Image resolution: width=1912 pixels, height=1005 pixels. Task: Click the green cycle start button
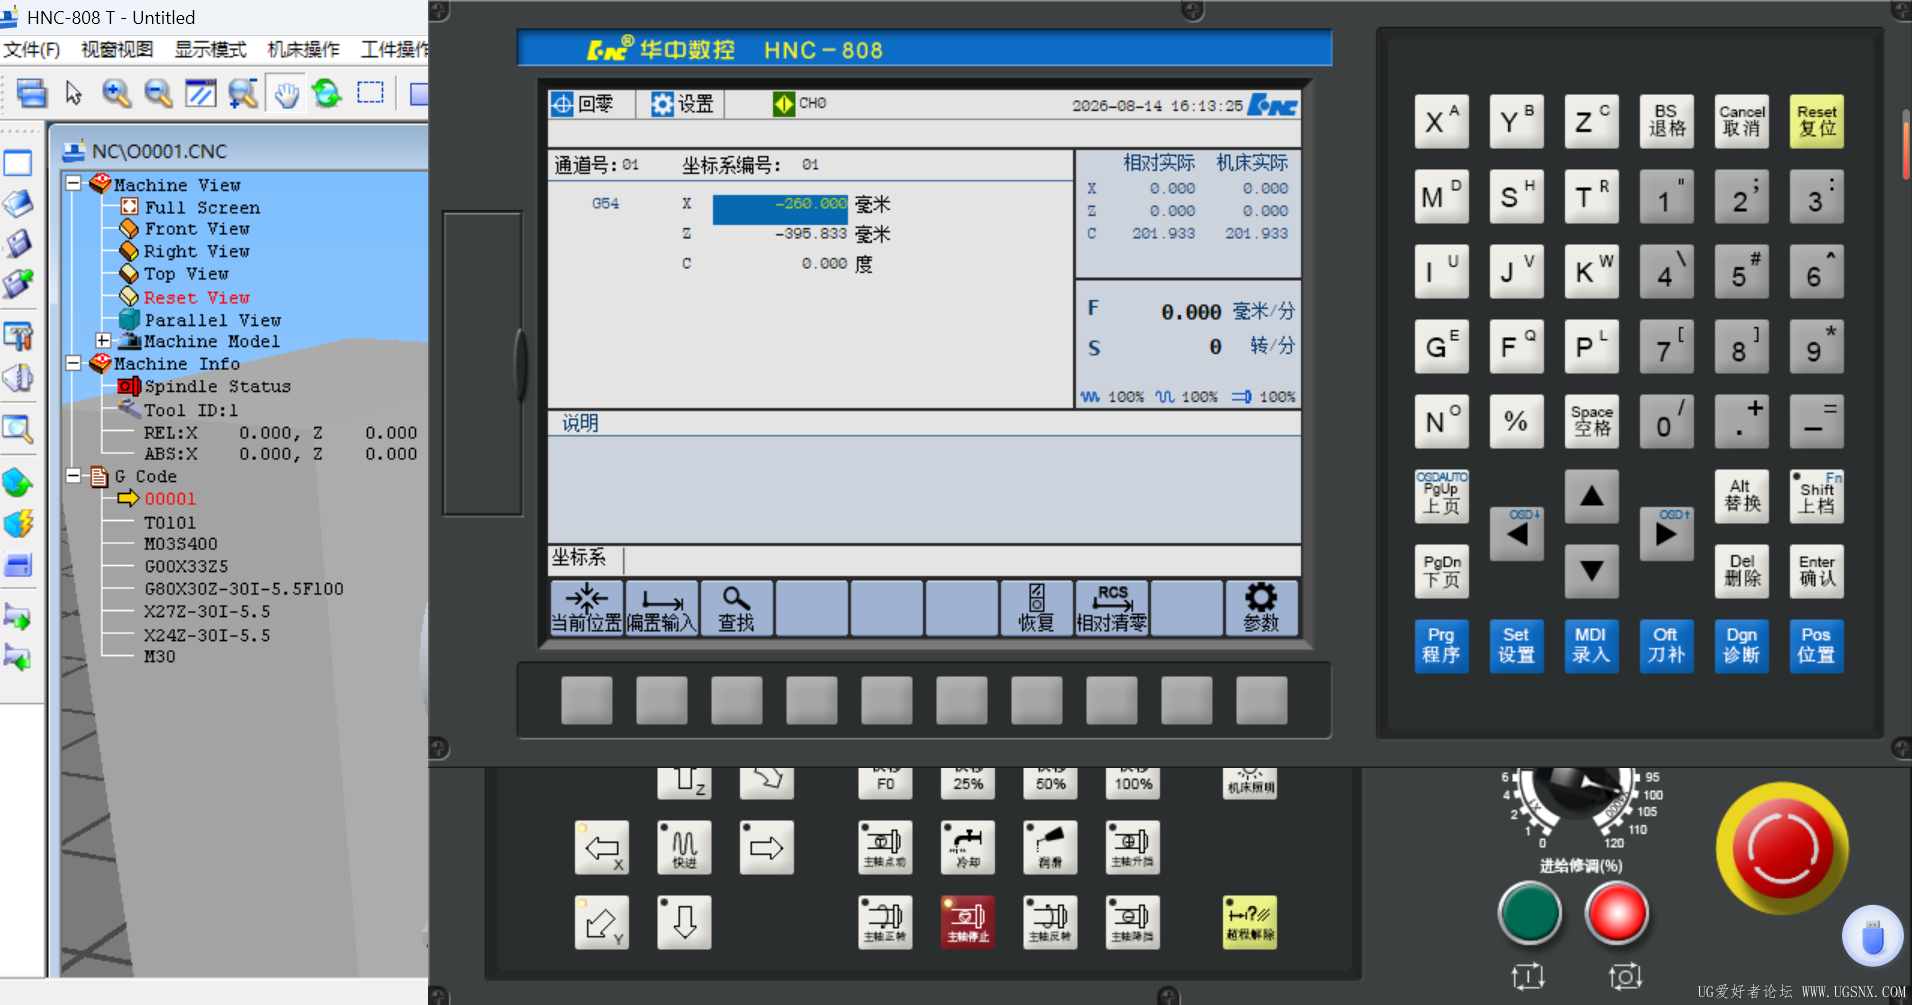point(1530,913)
